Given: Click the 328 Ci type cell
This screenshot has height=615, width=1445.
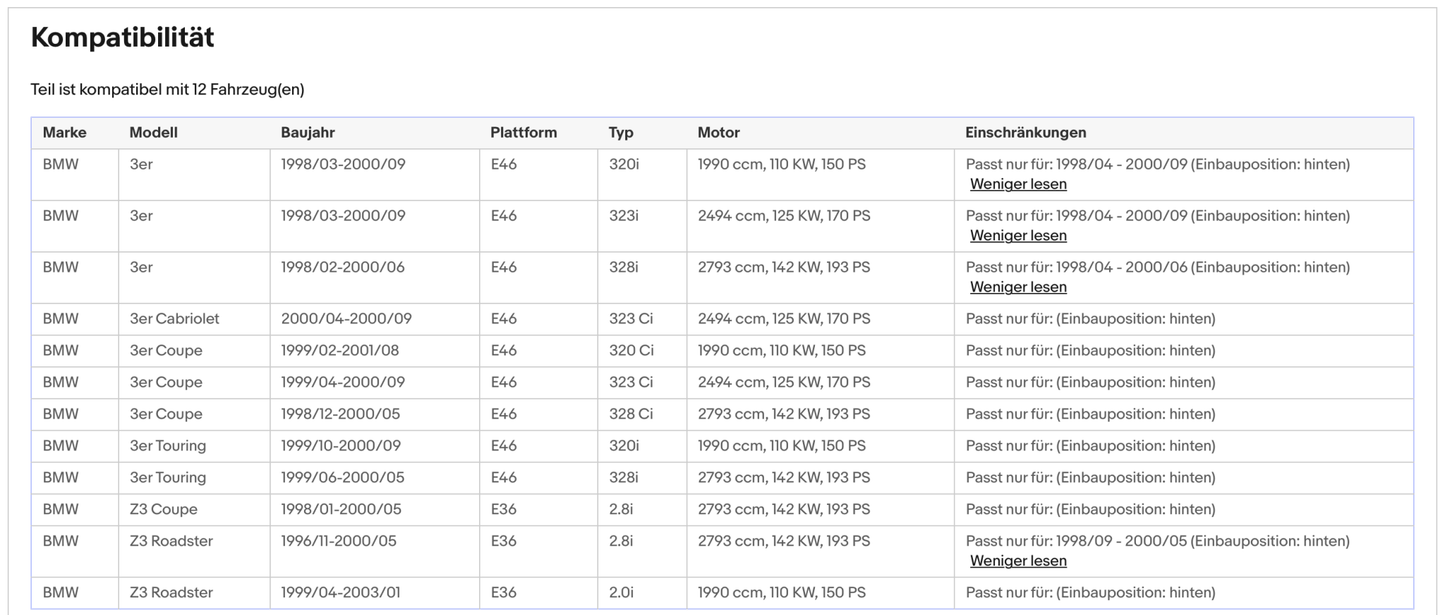Looking at the screenshot, I should point(630,414).
